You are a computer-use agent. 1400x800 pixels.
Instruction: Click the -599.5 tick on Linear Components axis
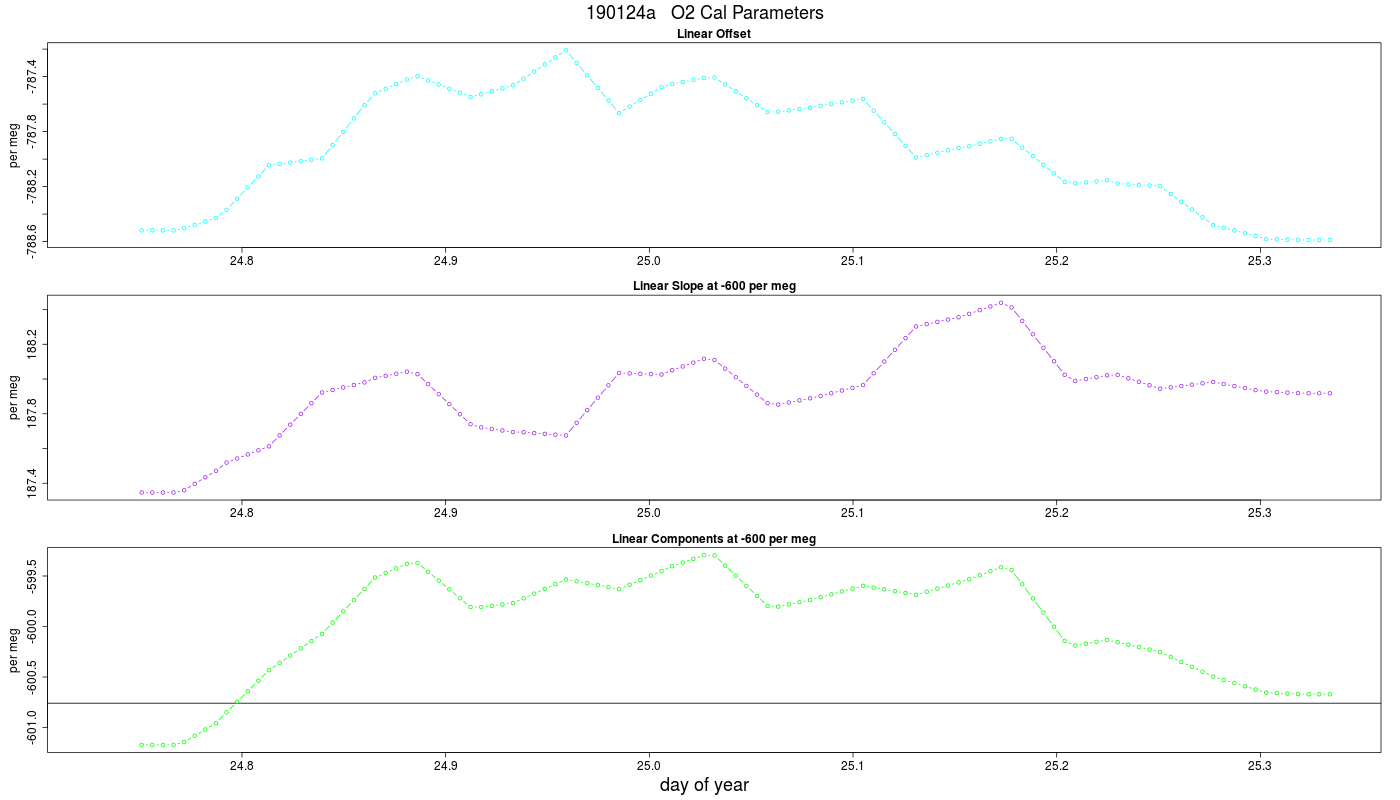coord(33,576)
